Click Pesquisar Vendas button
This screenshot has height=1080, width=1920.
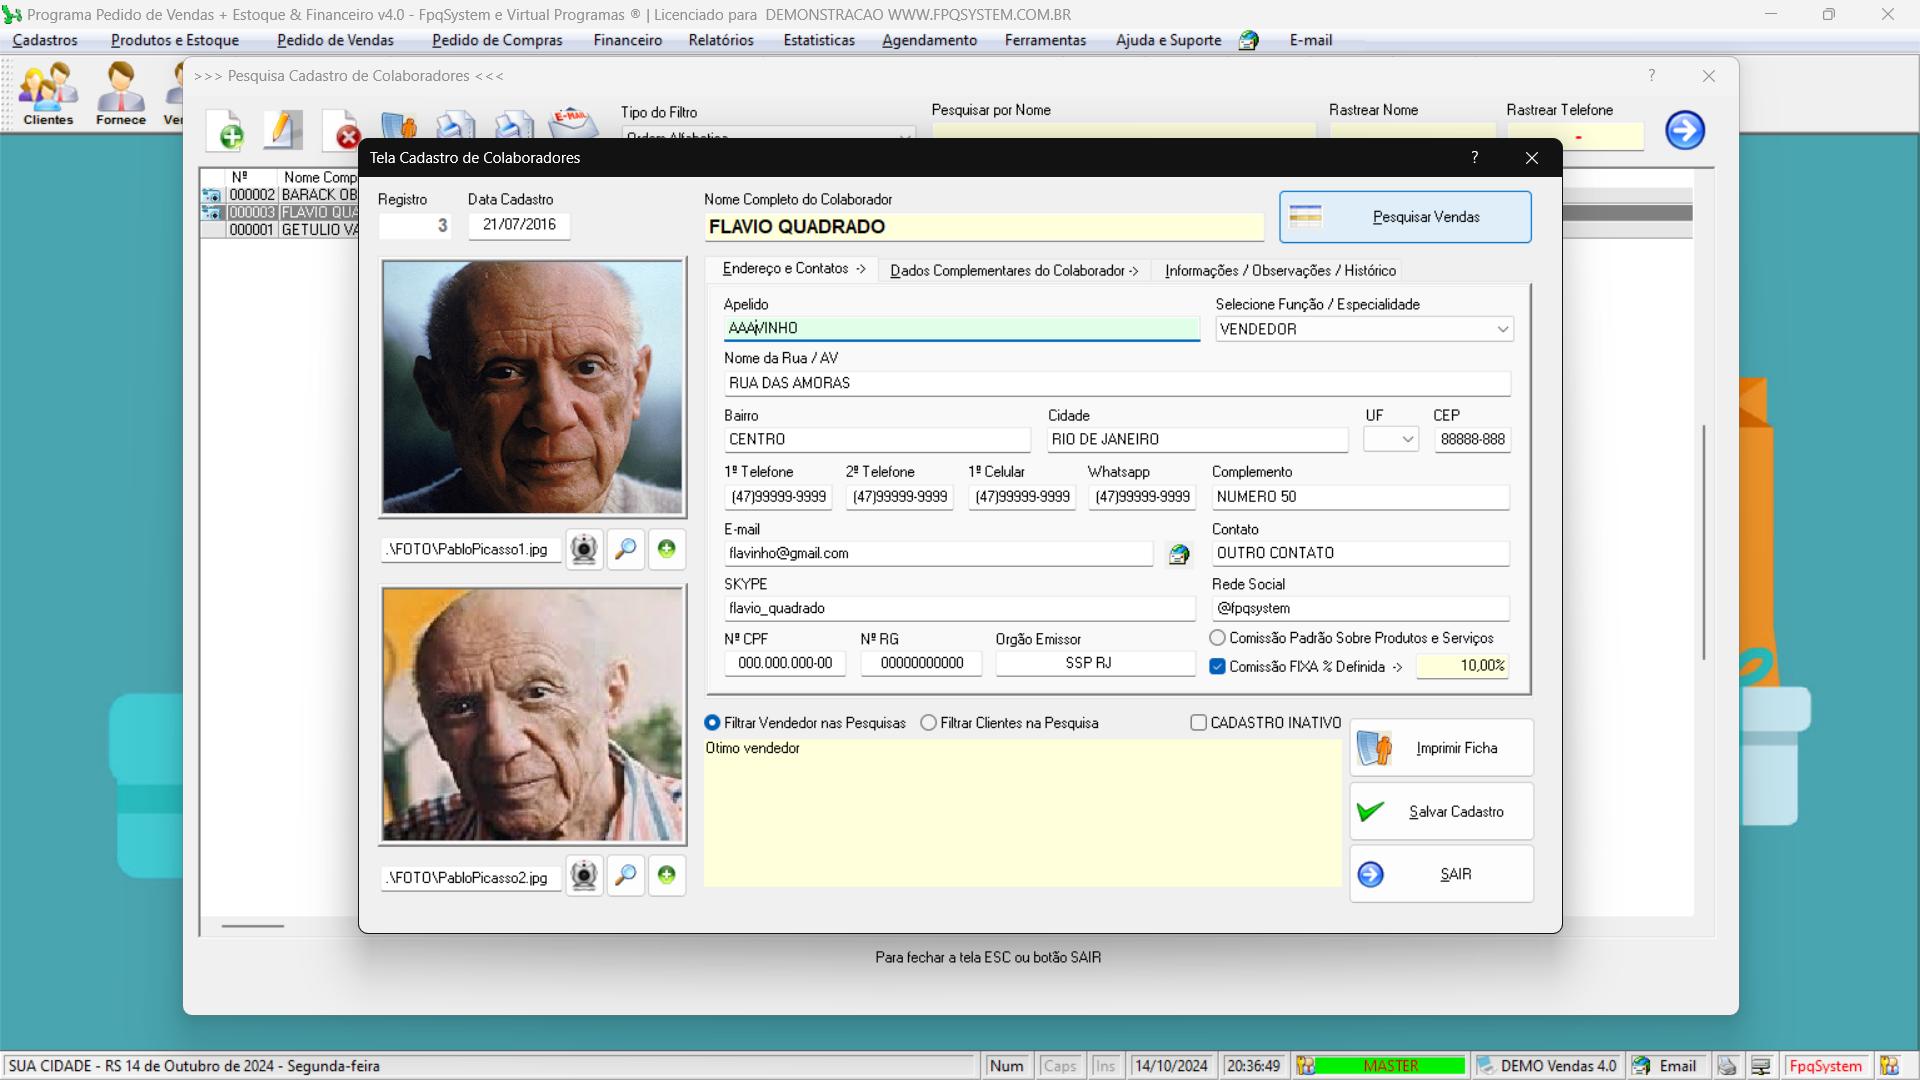(1405, 217)
